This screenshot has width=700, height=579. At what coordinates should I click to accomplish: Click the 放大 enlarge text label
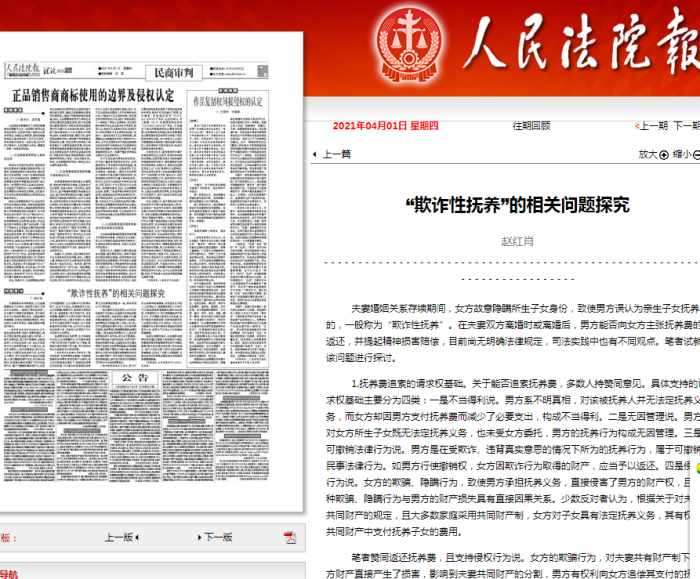(647, 154)
